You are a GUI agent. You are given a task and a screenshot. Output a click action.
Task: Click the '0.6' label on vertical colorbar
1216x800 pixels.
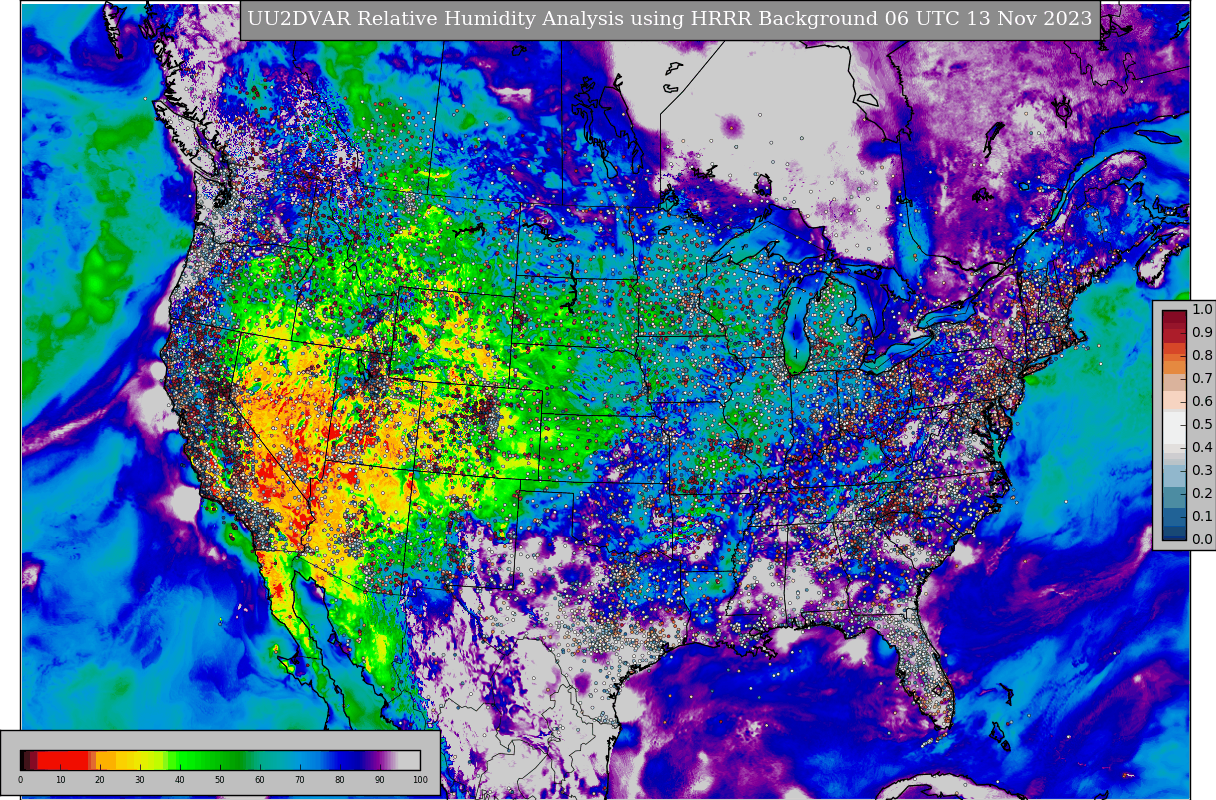(x=1202, y=401)
